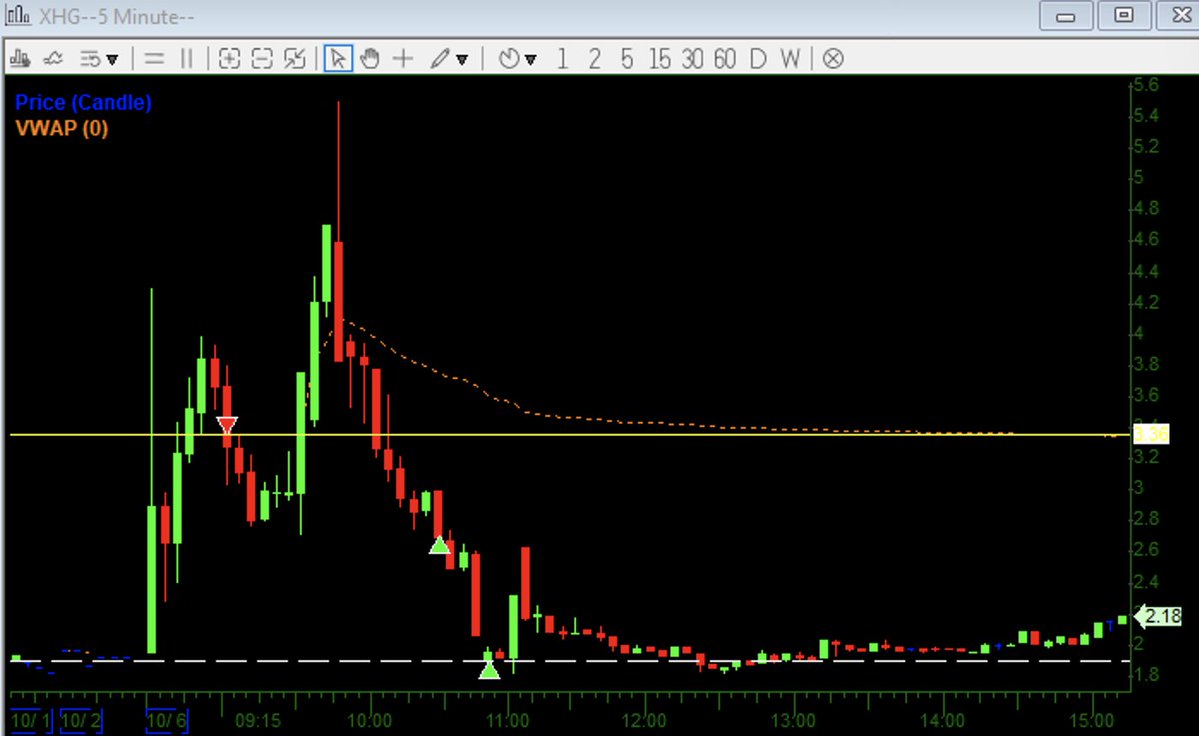Select the arrow pointer tool
The image size is (1199, 736).
tap(338, 59)
